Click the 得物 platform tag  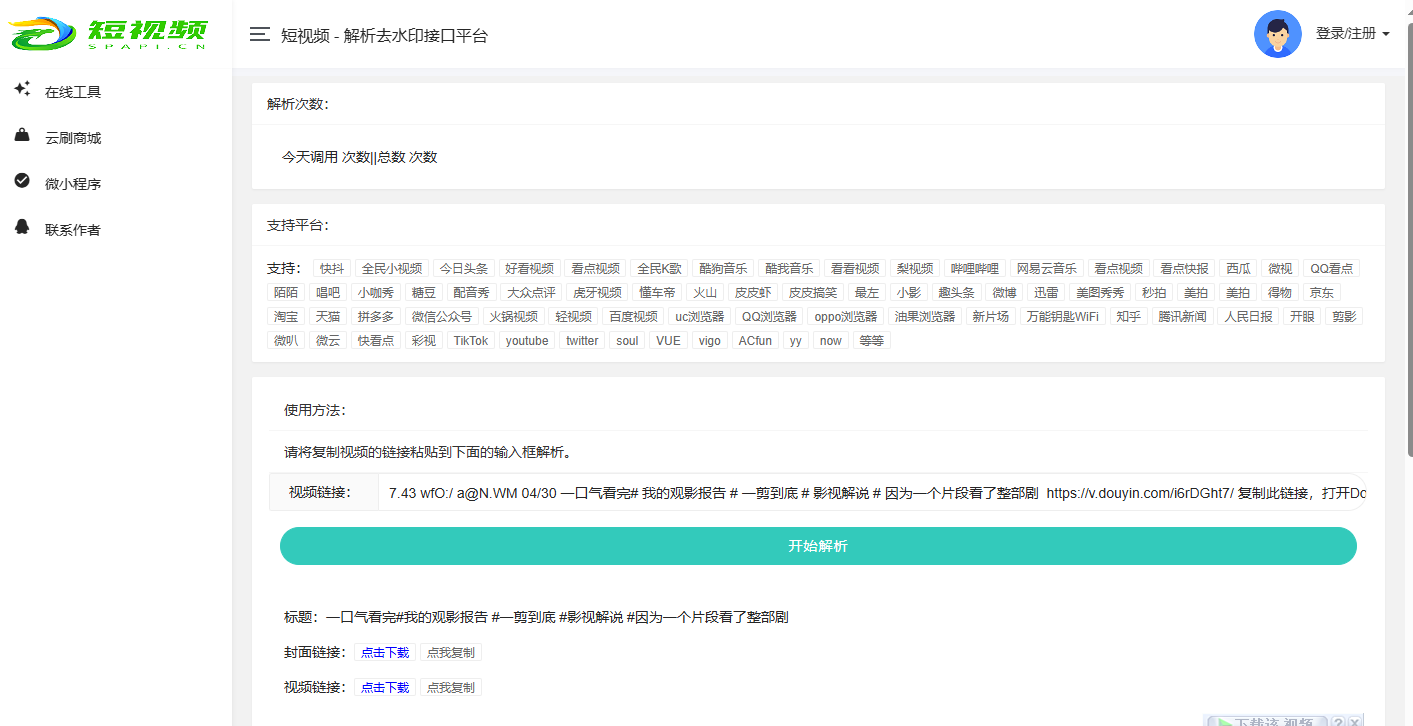1280,293
